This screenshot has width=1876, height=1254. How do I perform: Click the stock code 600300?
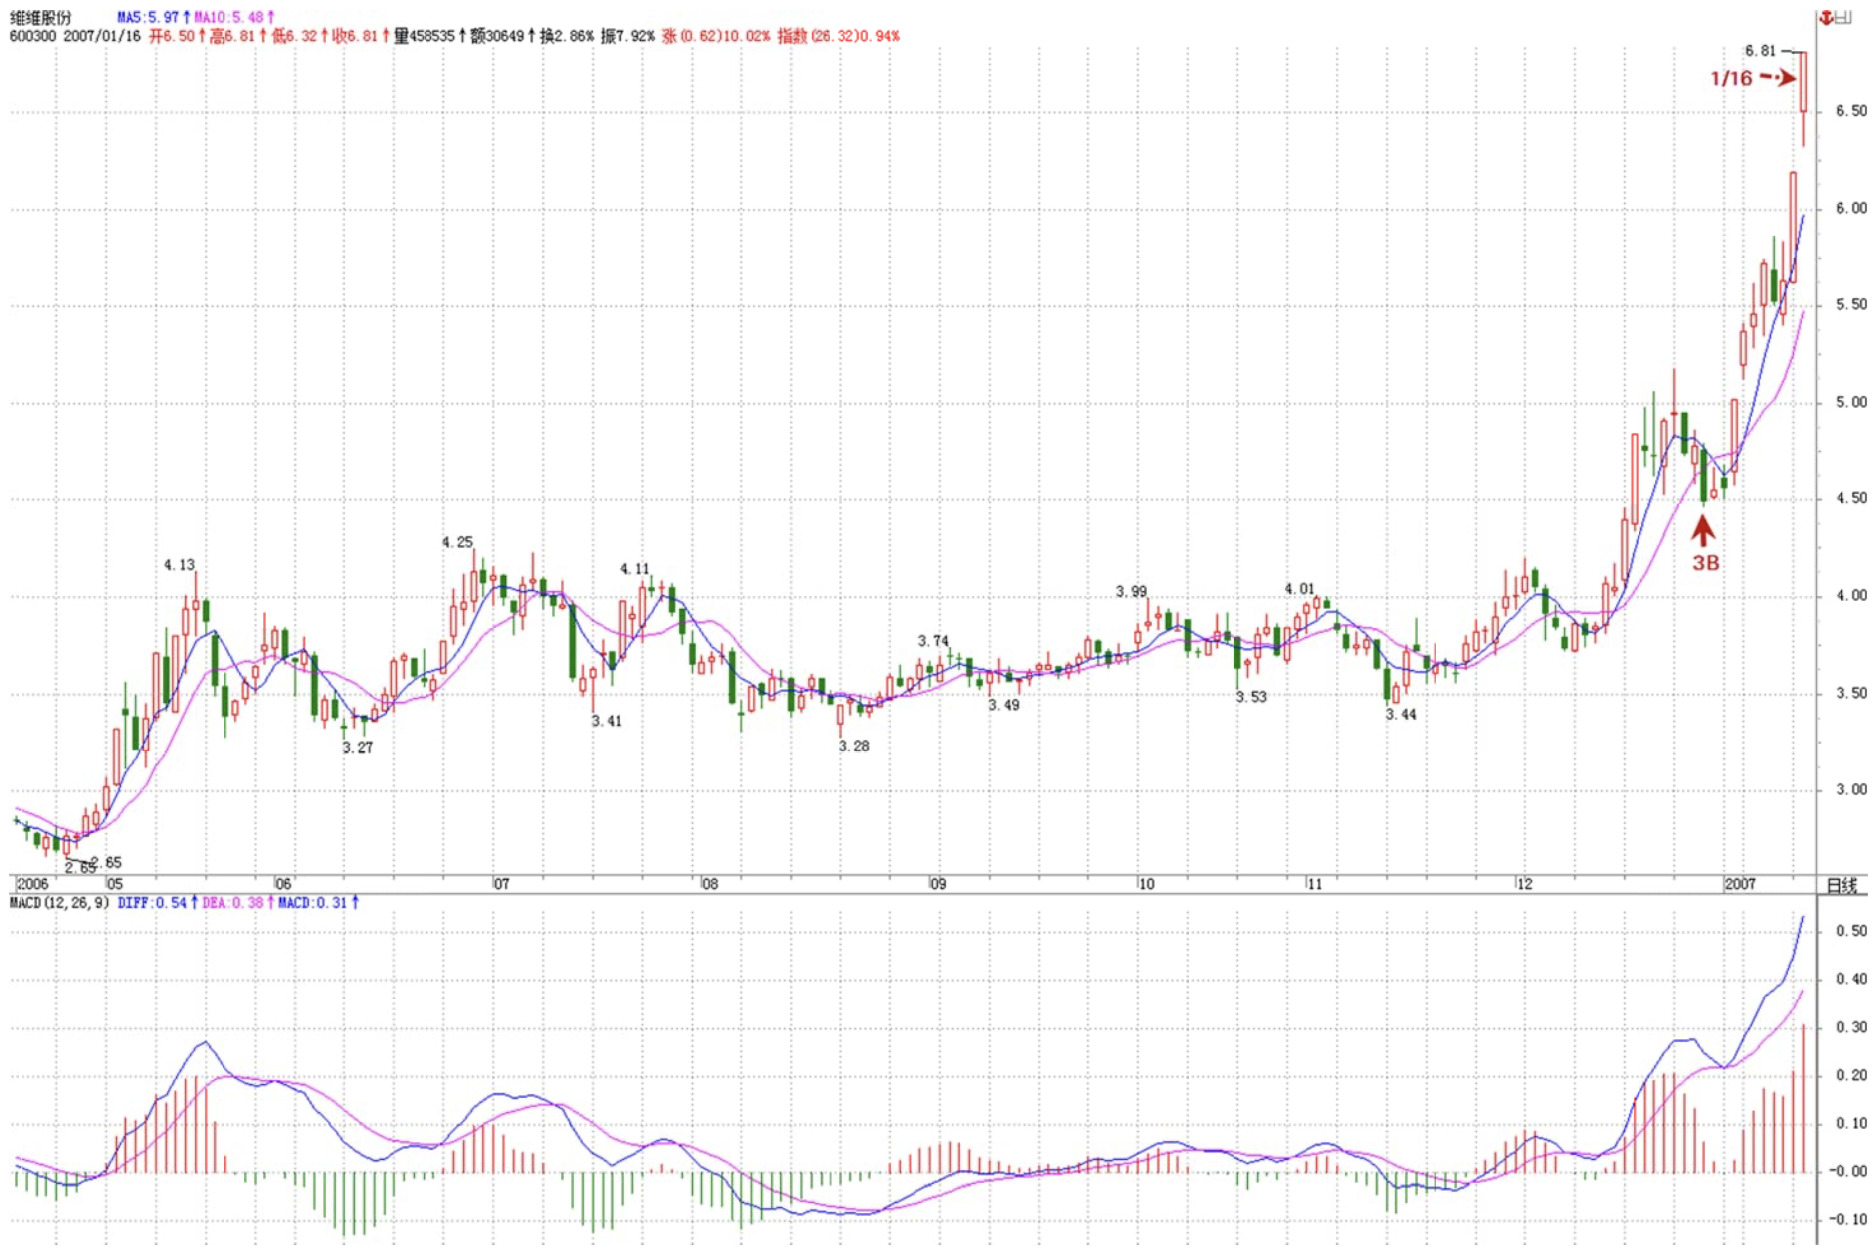(x=34, y=36)
